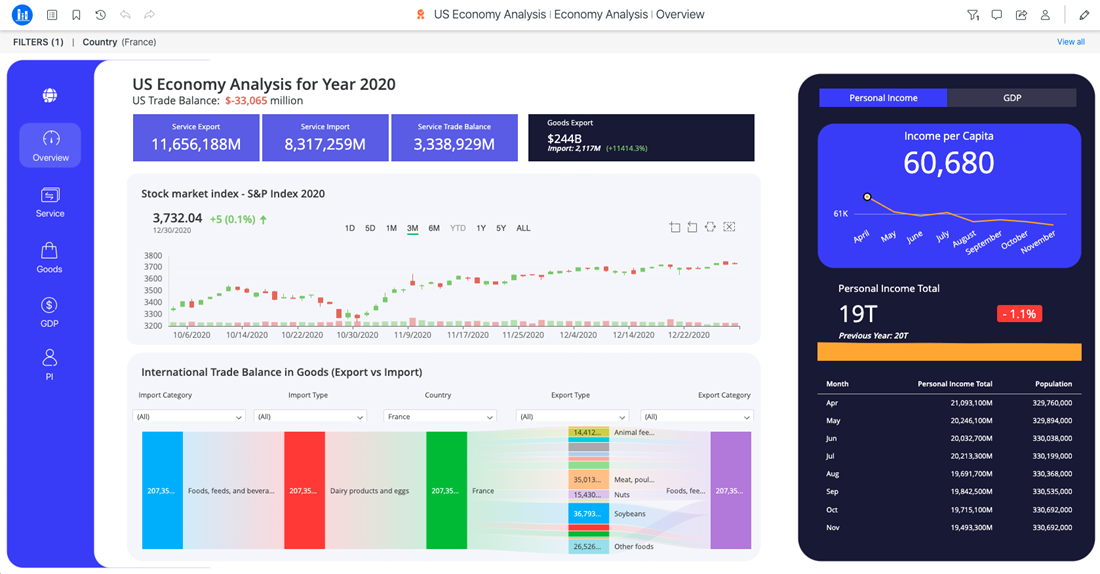Open the Import Category (All) dropdown
Screen dimensions: 1100x574
pyautogui.click(x=189, y=416)
